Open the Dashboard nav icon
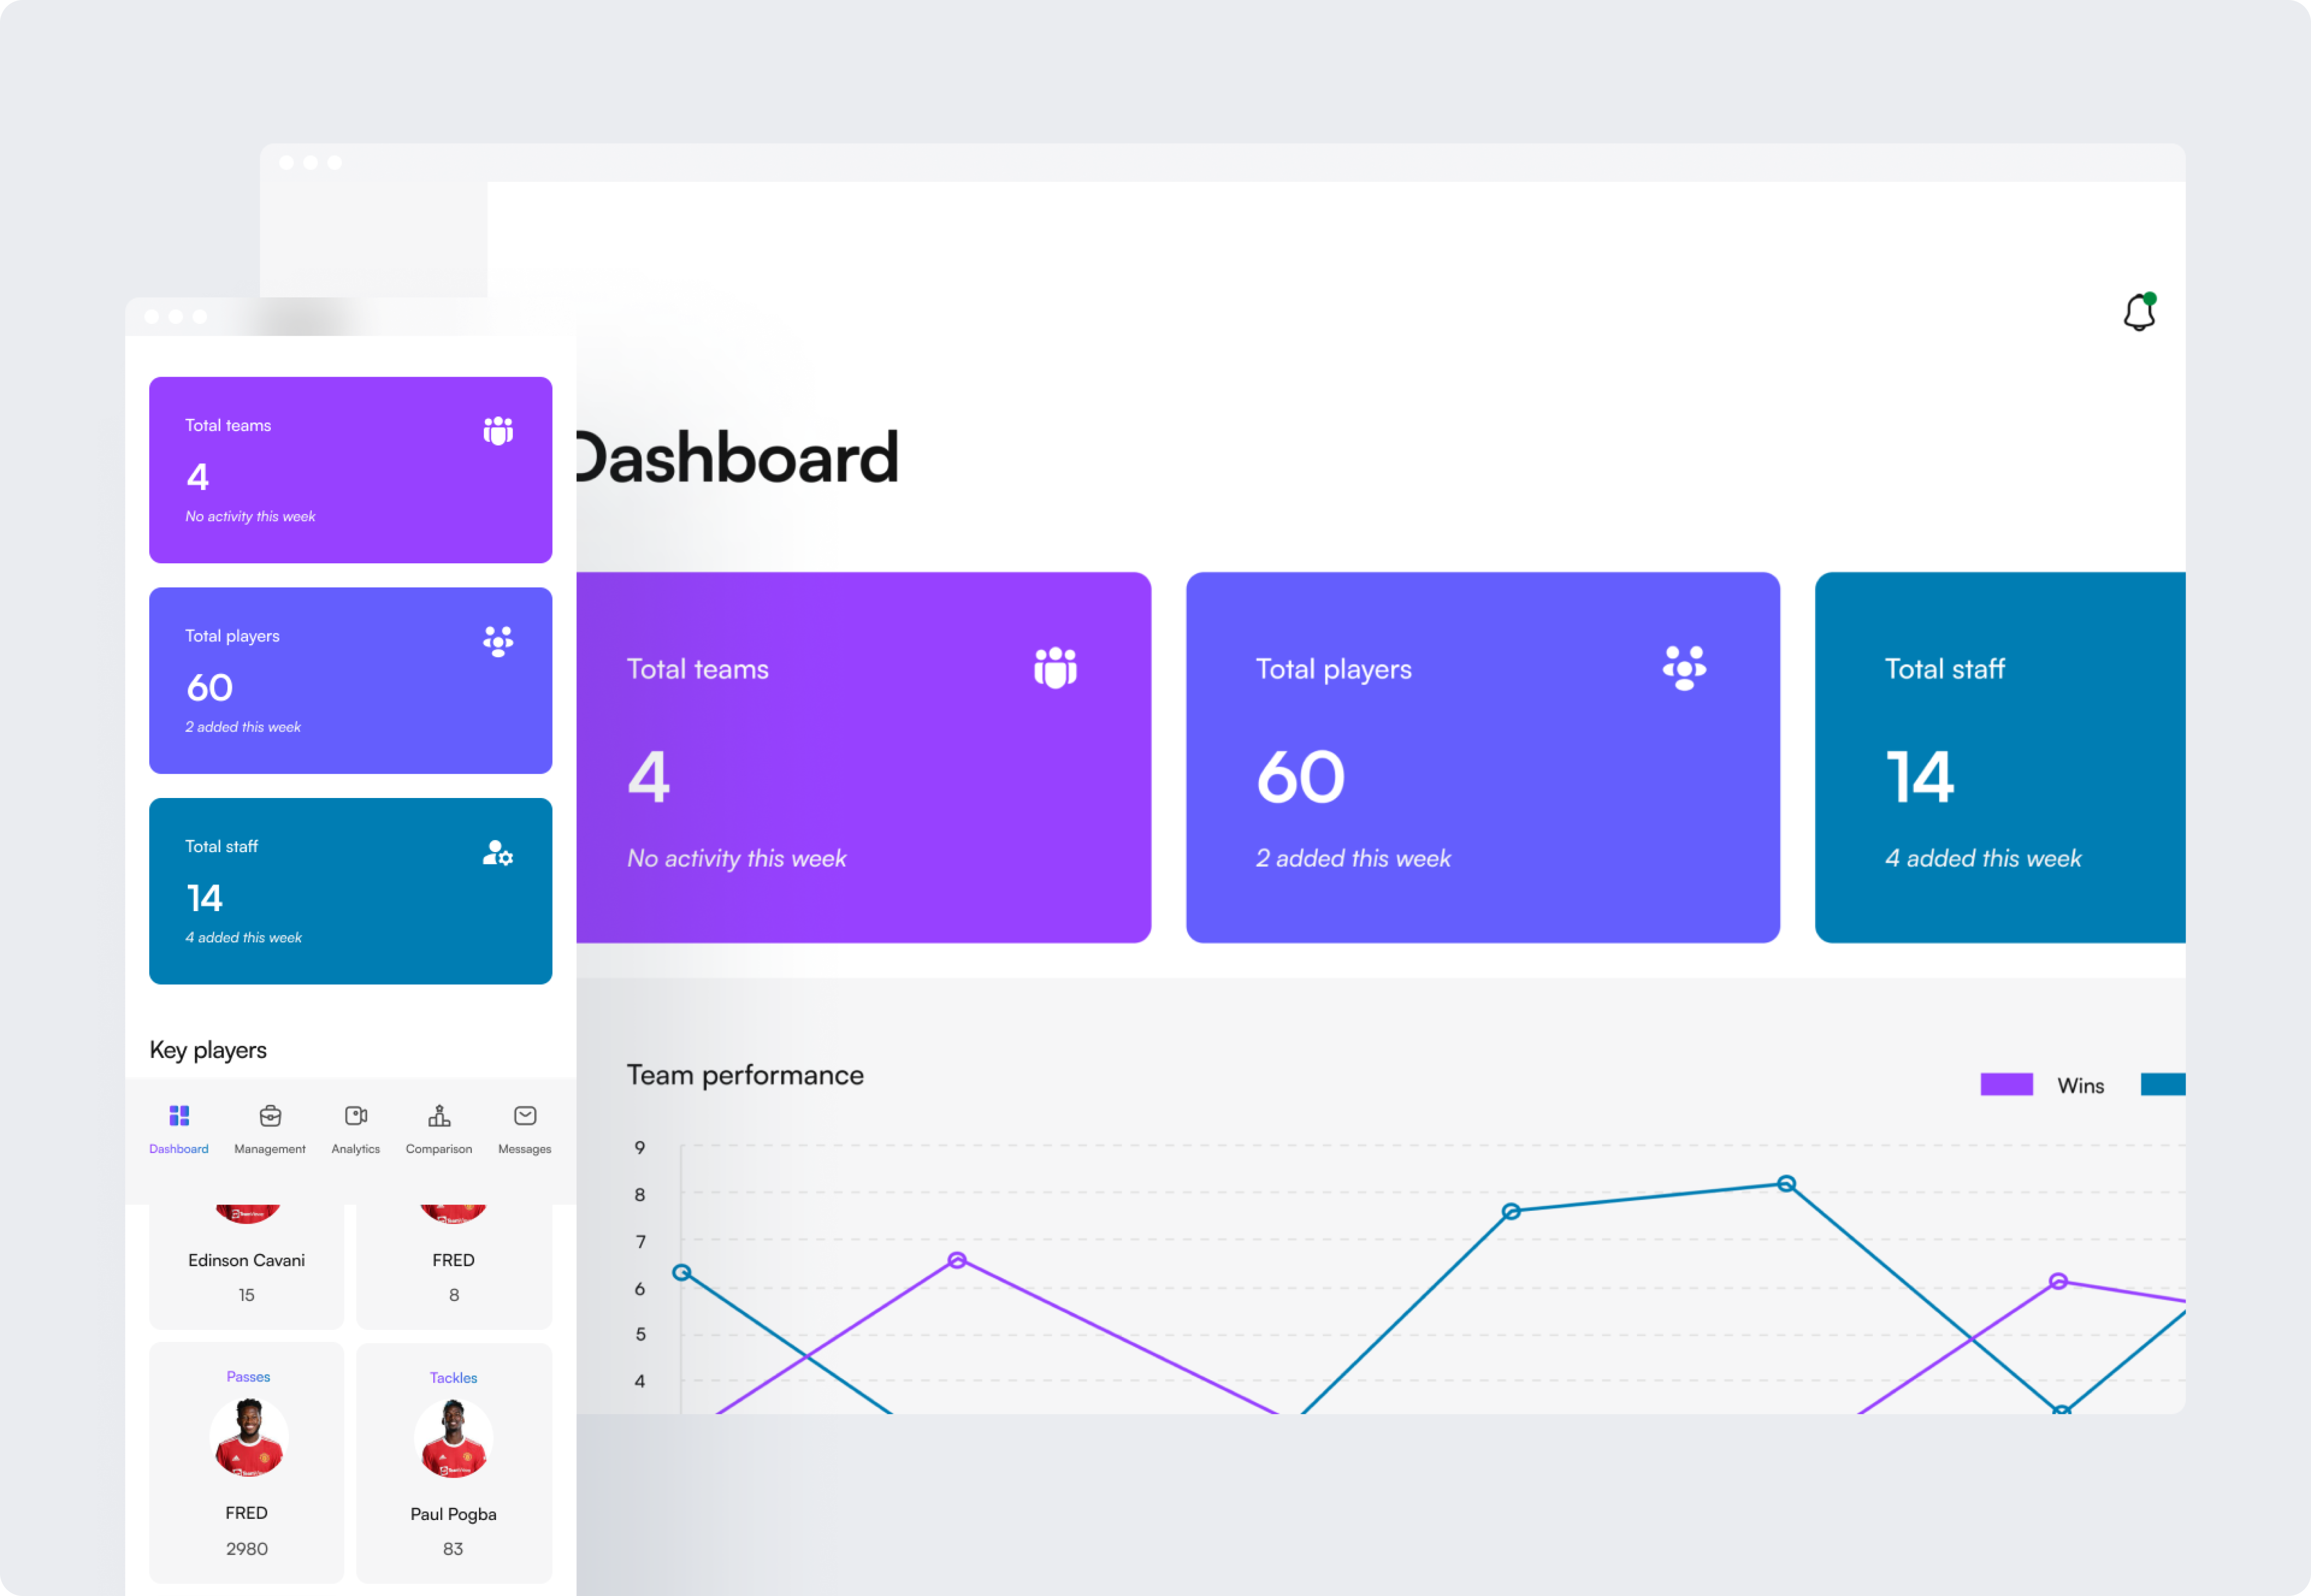Image resolution: width=2311 pixels, height=1596 pixels. pos(179,1116)
